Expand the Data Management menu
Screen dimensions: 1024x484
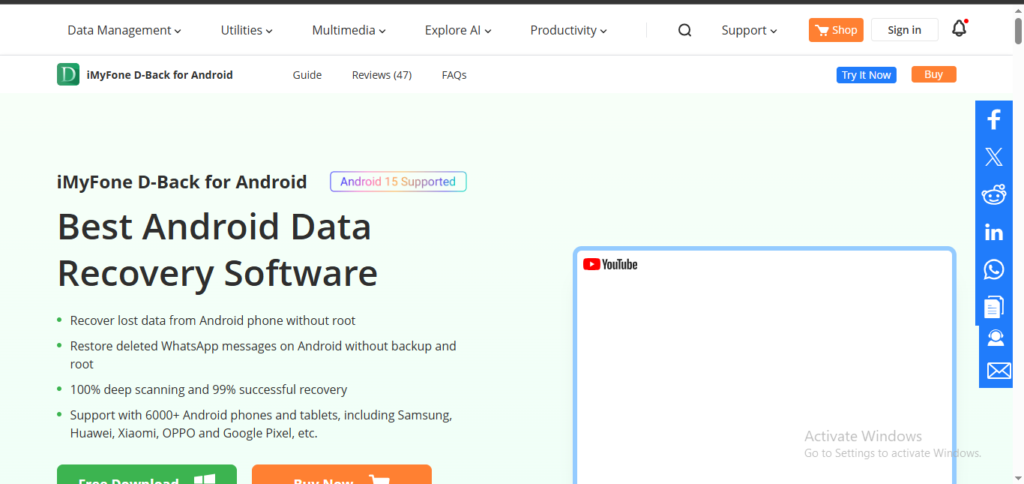click(124, 30)
